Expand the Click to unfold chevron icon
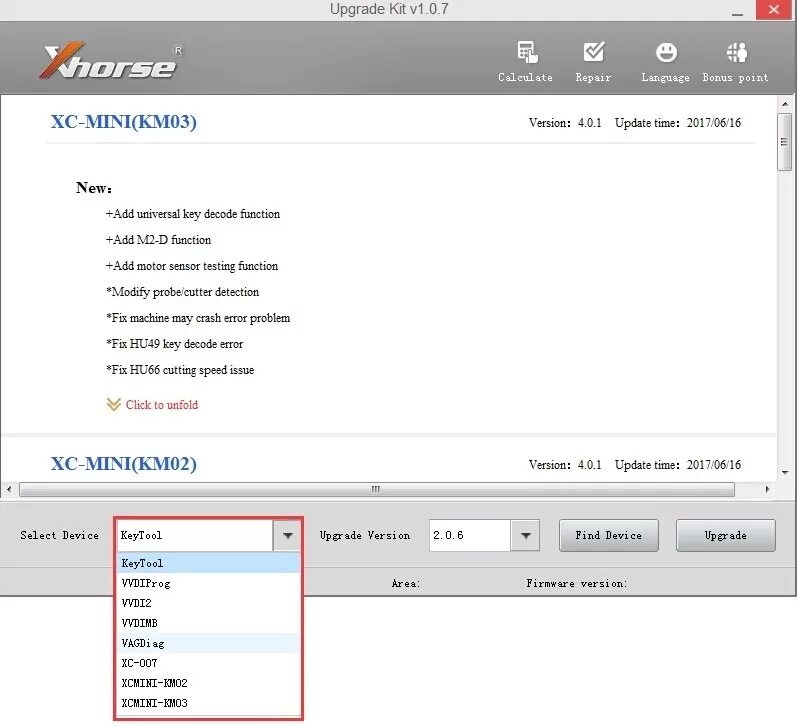This screenshot has height=727, width=798. (113, 405)
